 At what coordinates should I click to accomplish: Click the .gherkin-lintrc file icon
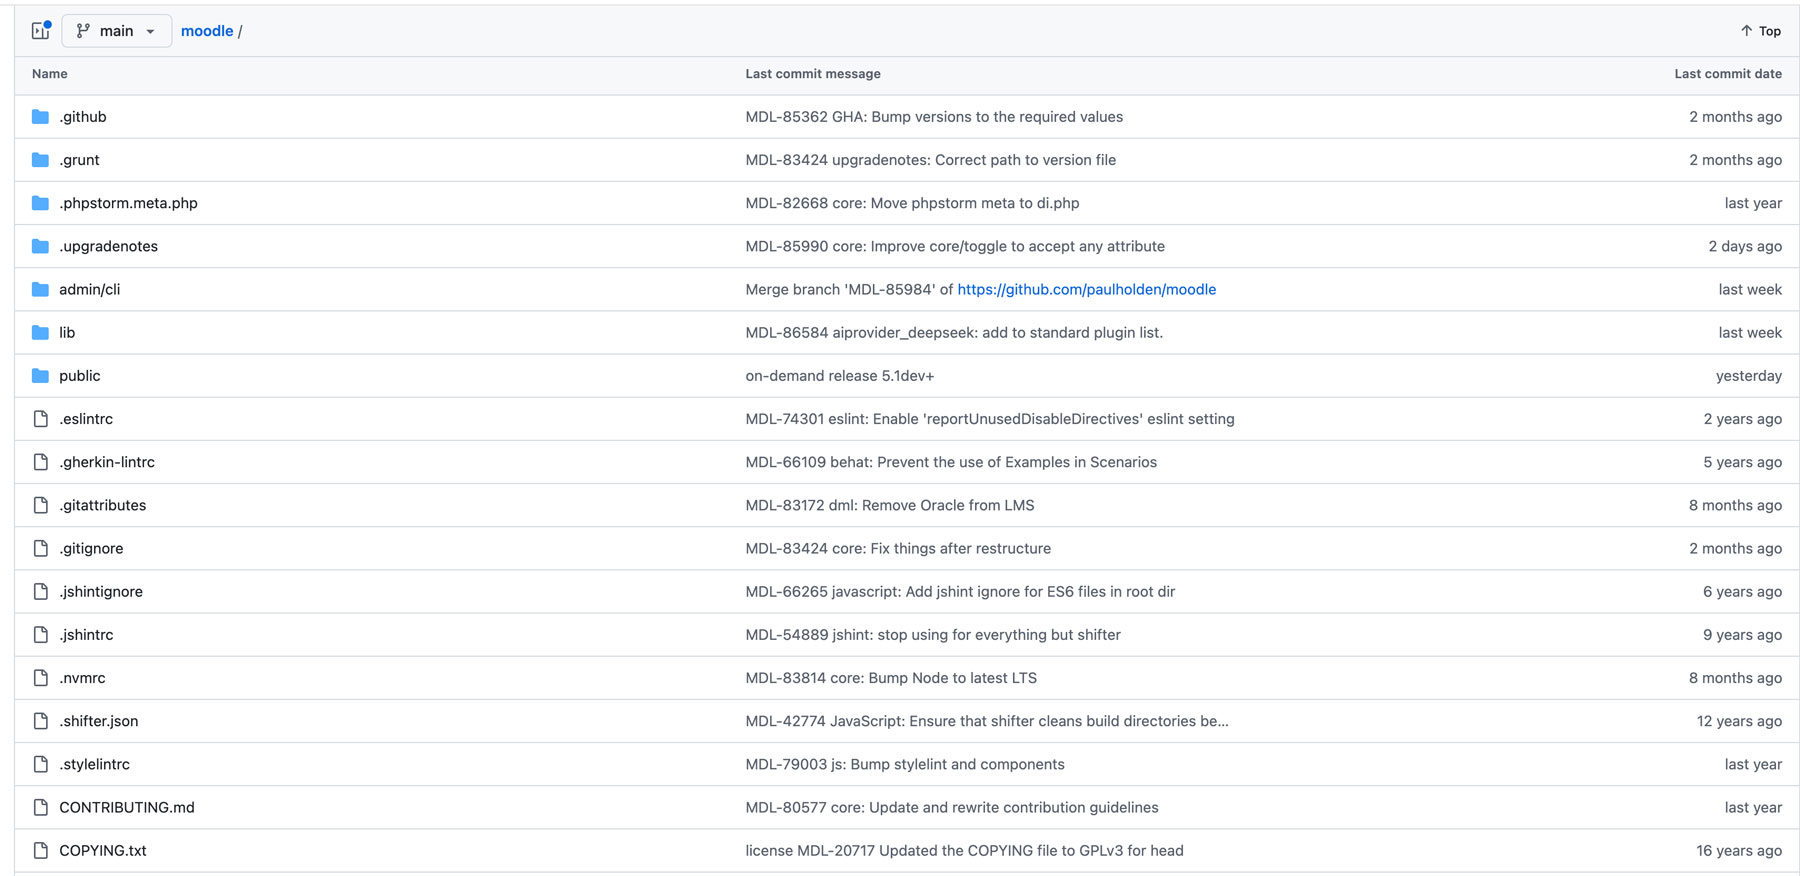pos(40,462)
